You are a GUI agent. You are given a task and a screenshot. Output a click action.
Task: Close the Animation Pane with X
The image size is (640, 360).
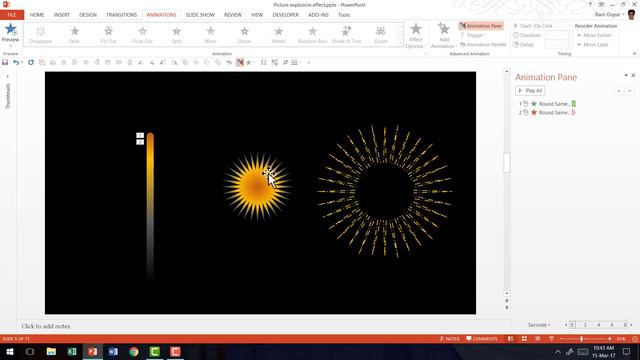(633, 76)
